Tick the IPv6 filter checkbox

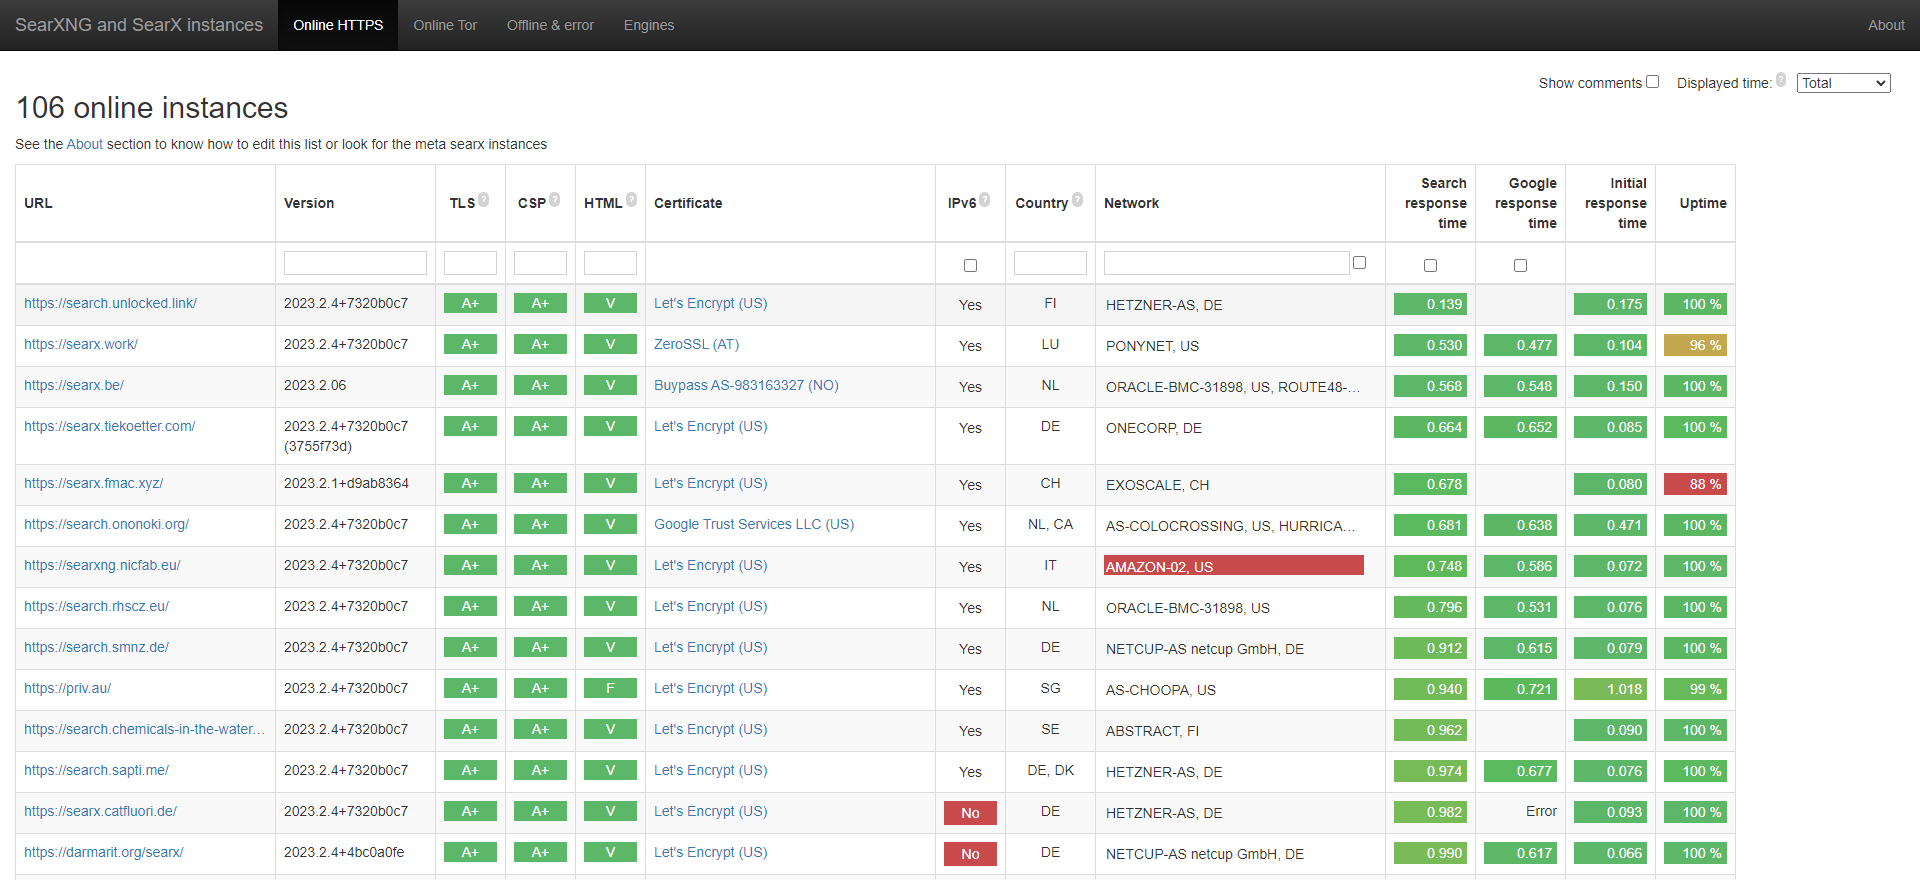[970, 265]
